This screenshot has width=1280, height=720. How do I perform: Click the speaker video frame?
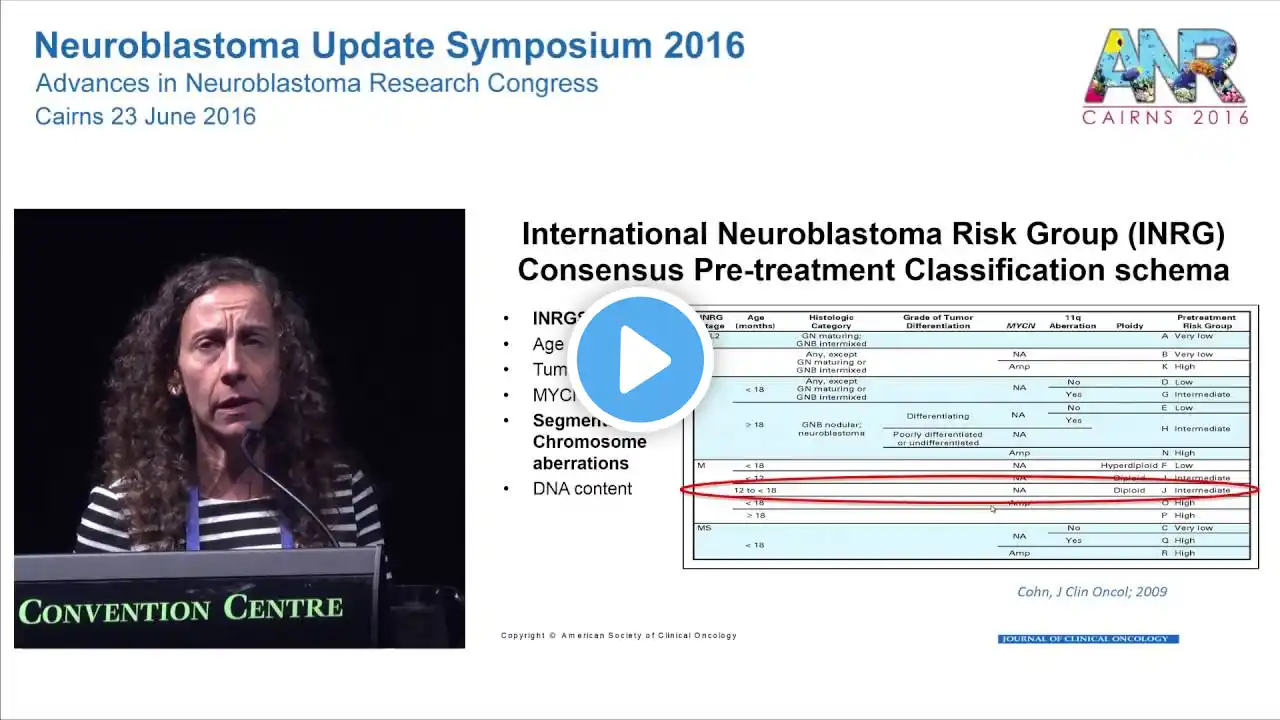[x=239, y=428]
